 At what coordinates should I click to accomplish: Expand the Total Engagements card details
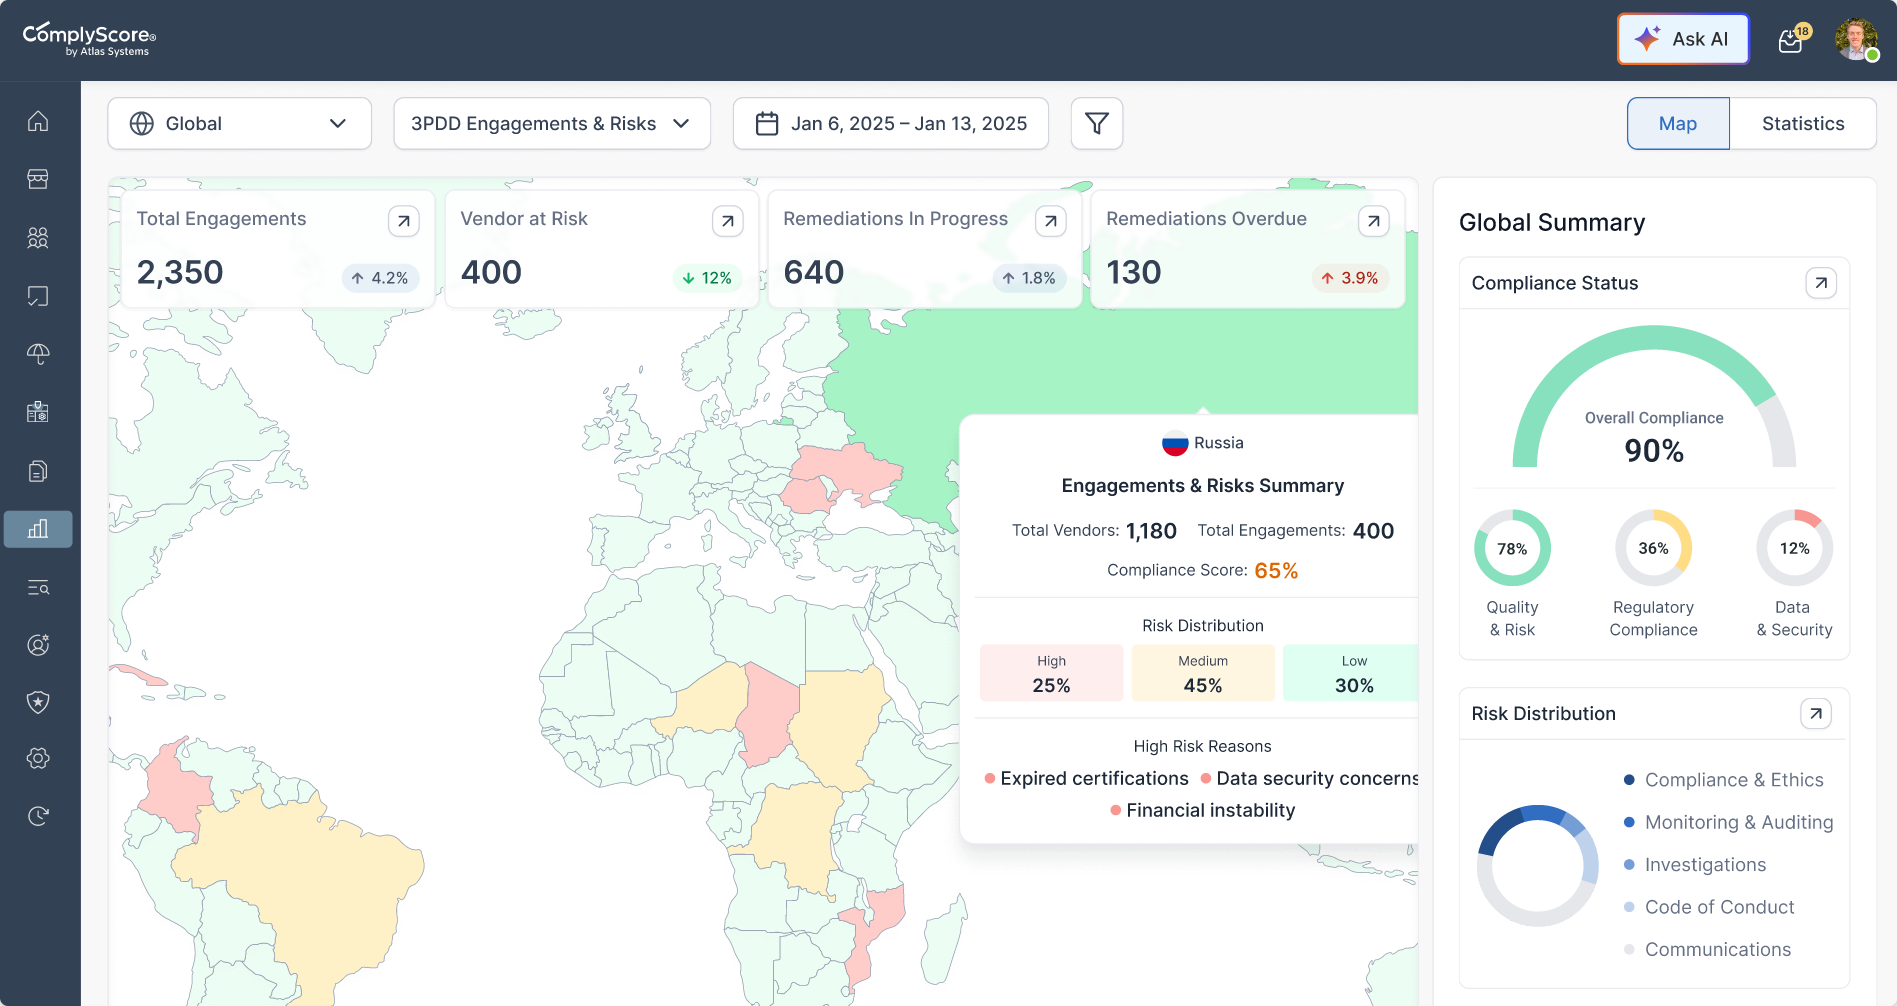point(404,221)
